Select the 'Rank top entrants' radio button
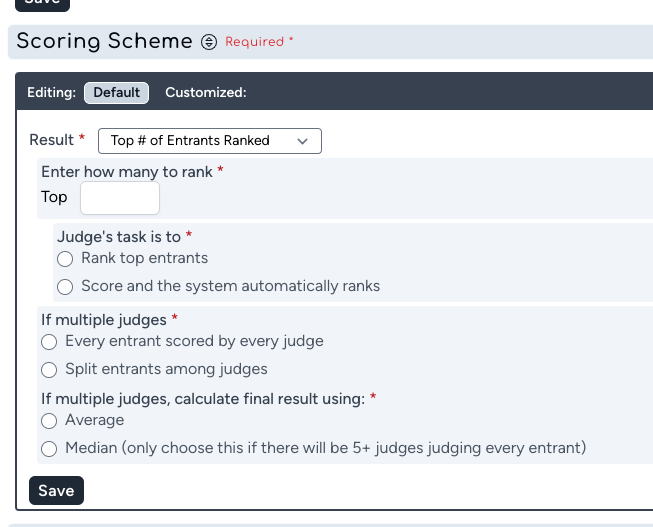This screenshot has width=653, height=527. pyautogui.click(x=65, y=259)
